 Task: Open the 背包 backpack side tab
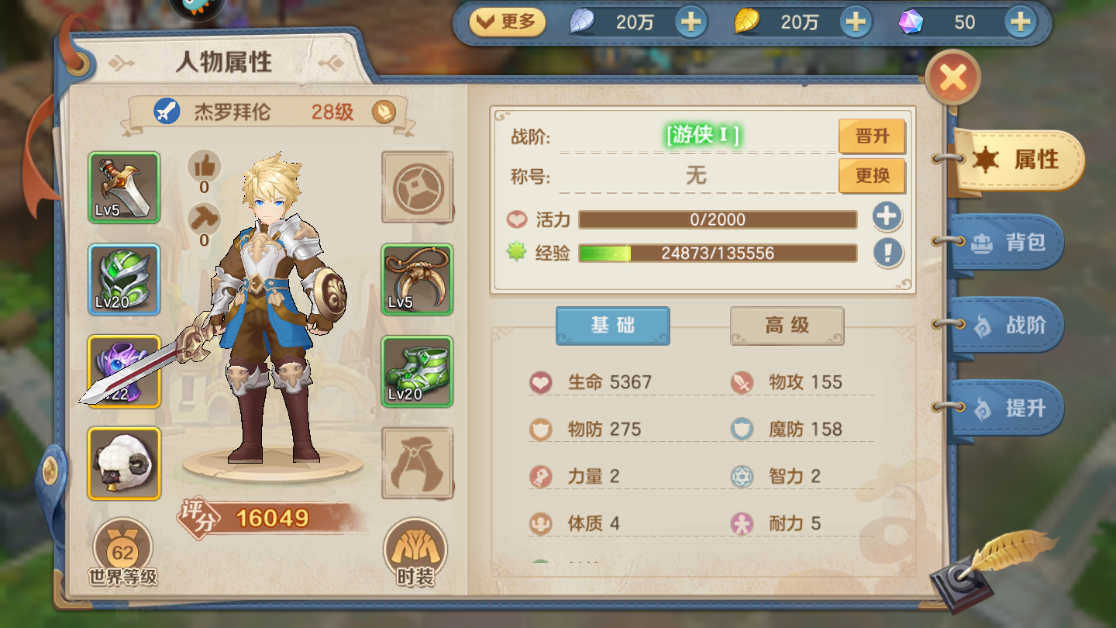[1007, 242]
